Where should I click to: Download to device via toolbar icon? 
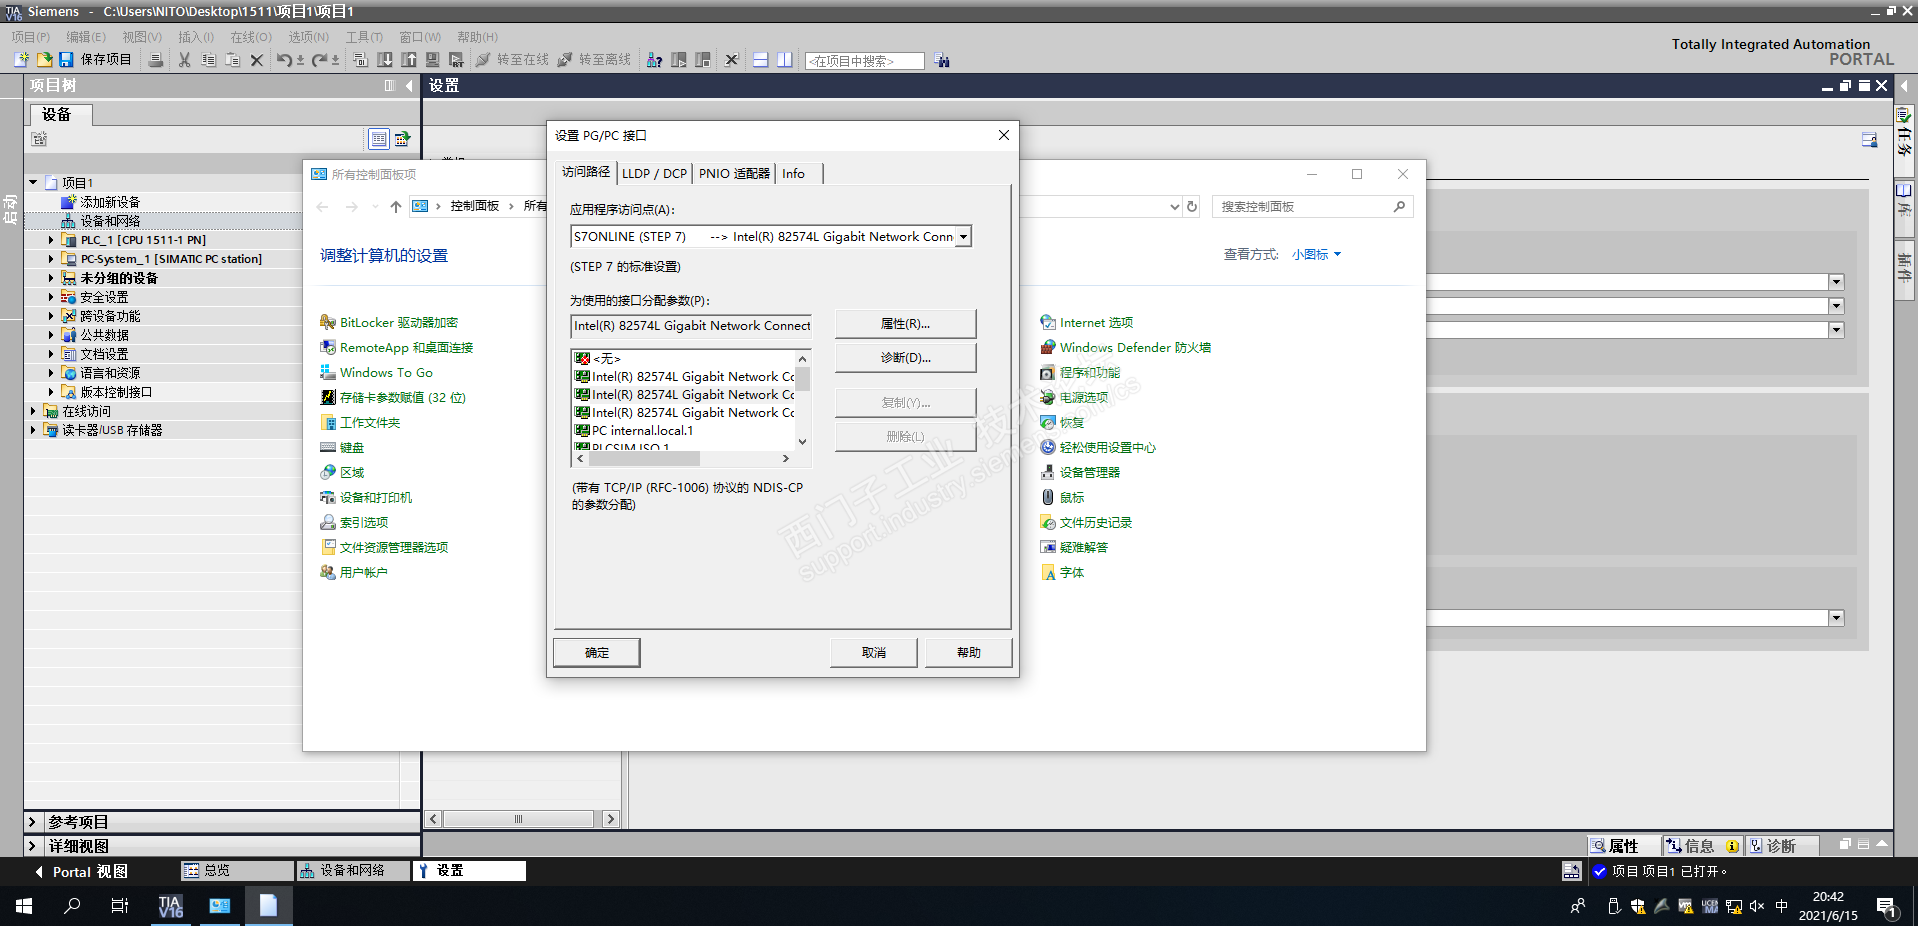pyautogui.click(x=385, y=60)
